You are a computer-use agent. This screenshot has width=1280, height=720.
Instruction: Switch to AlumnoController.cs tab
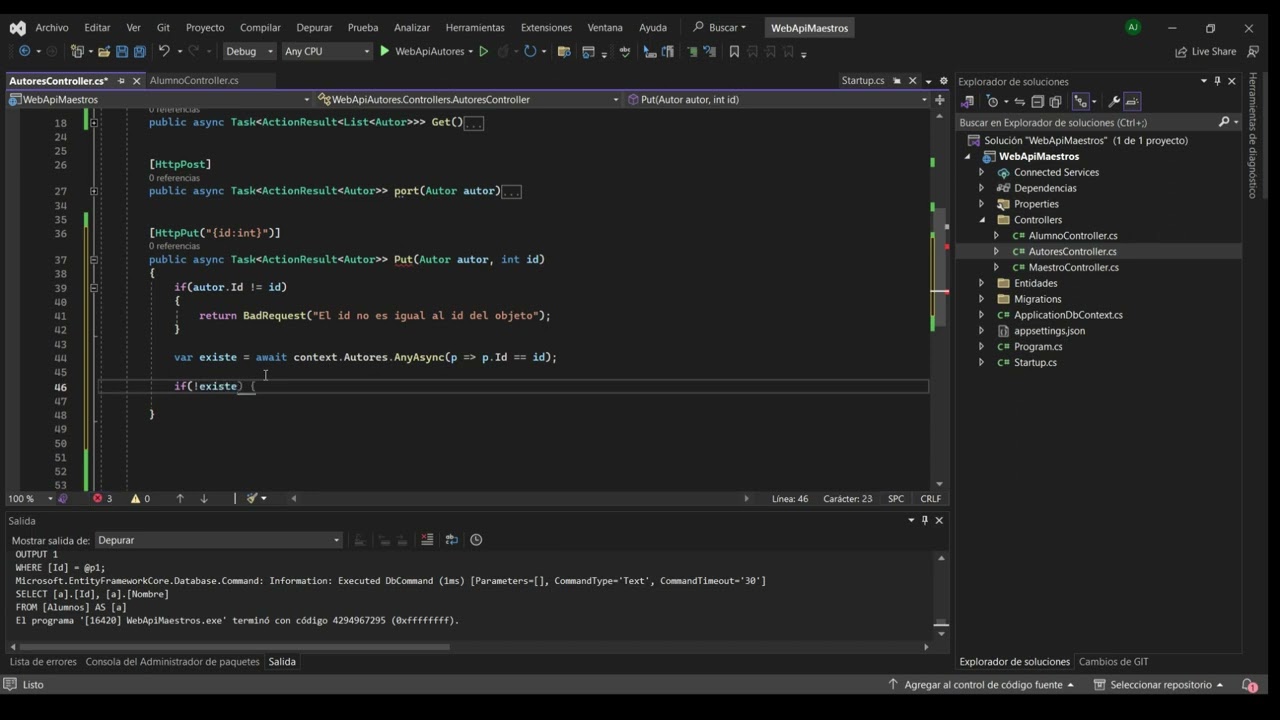tap(194, 80)
